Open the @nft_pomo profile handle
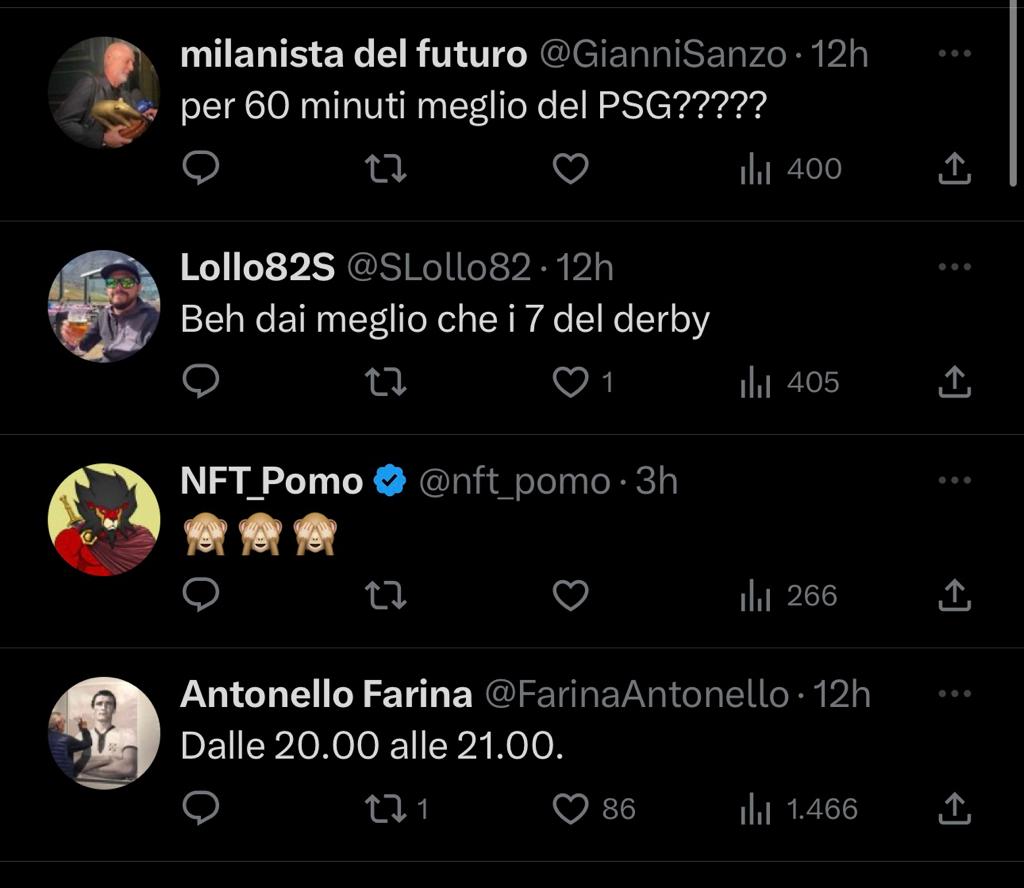1024x888 pixels. (514, 481)
